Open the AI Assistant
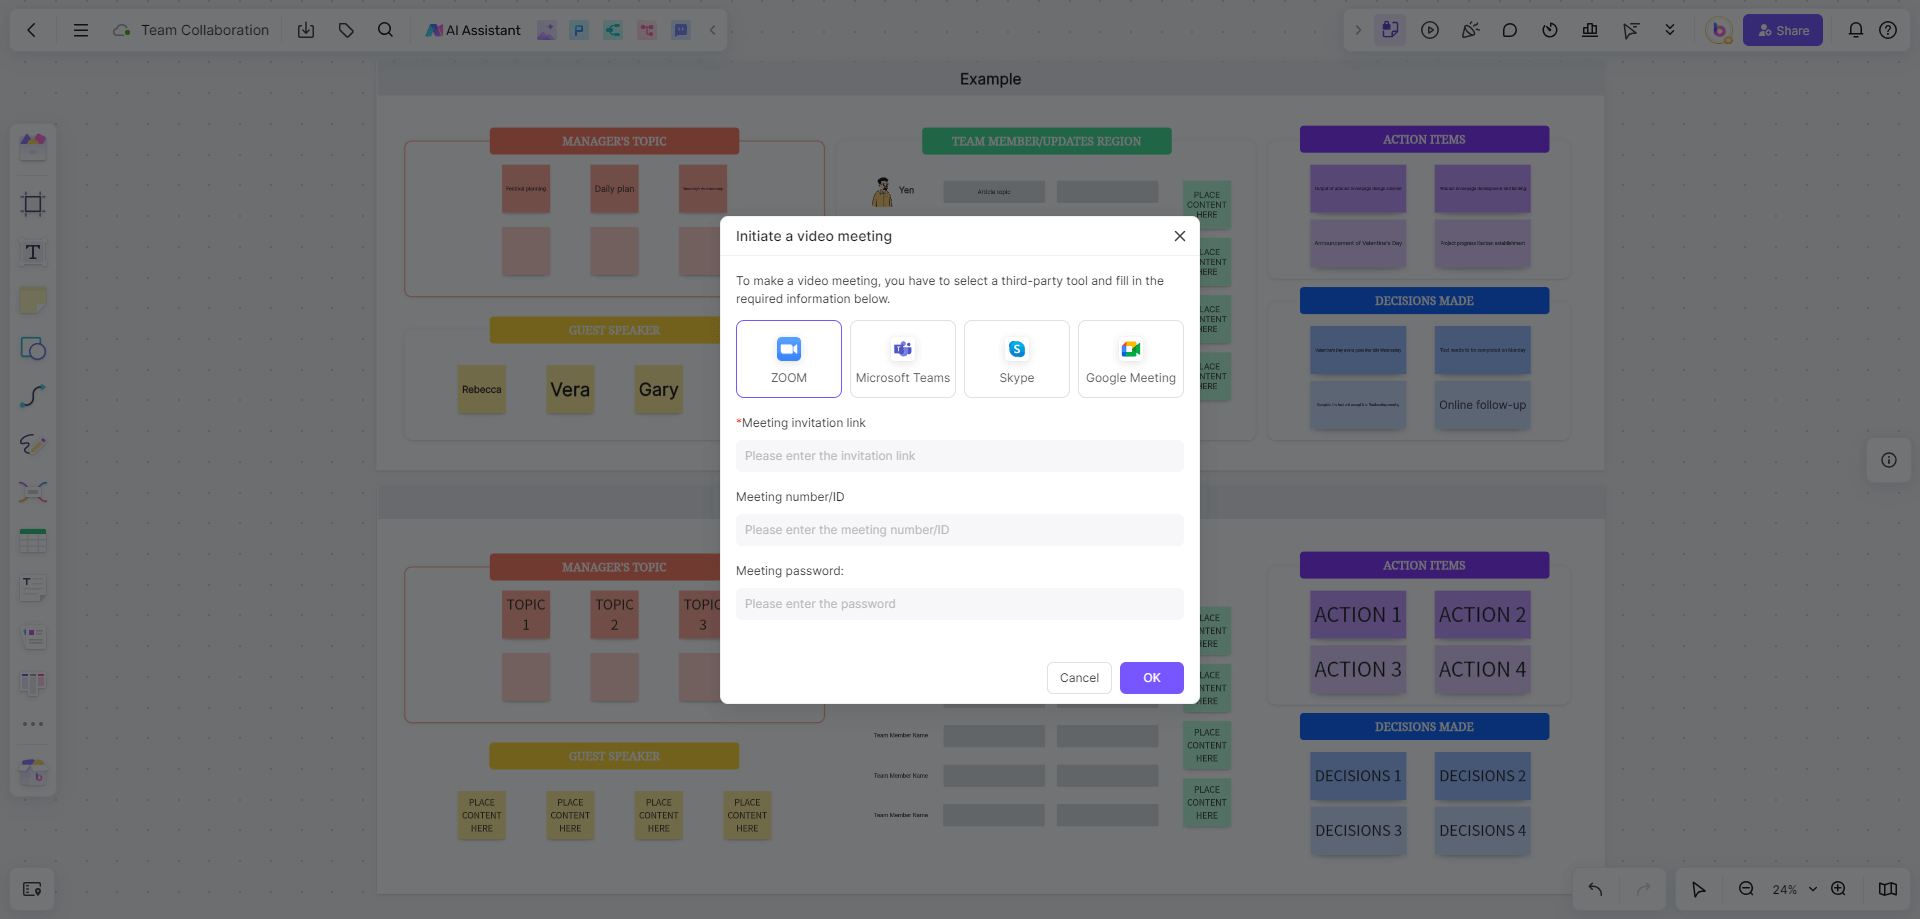Screen dimensions: 1920x919 [473, 30]
